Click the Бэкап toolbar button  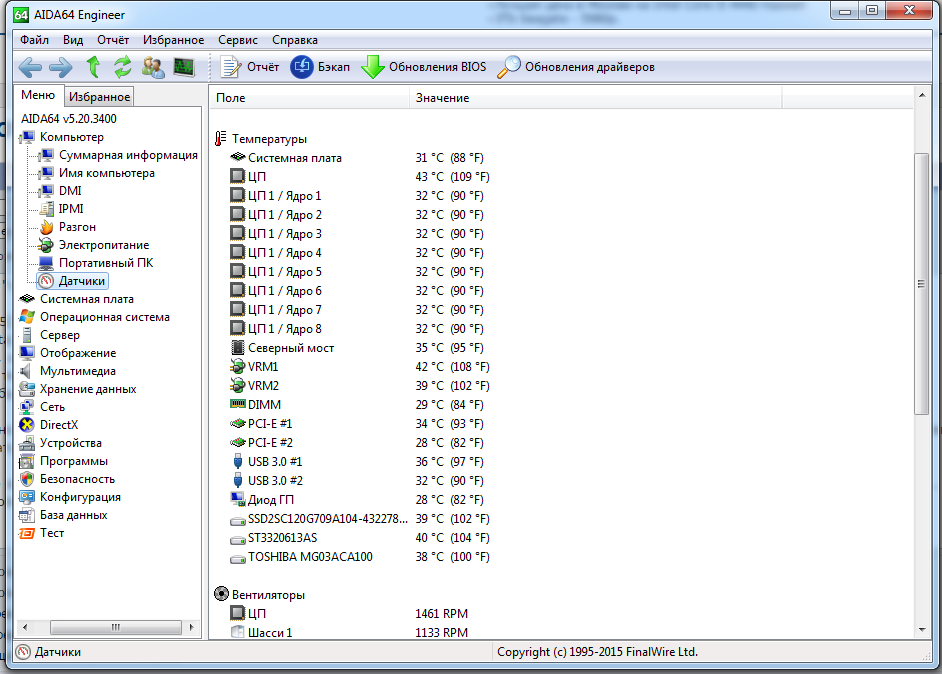click(x=320, y=67)
